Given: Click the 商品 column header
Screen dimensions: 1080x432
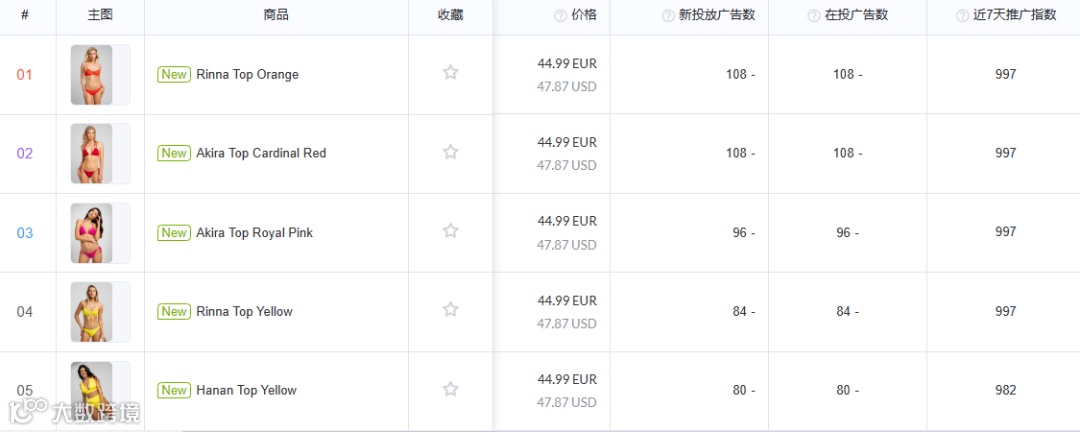Looking at the screenshot, I should point(276,15).
